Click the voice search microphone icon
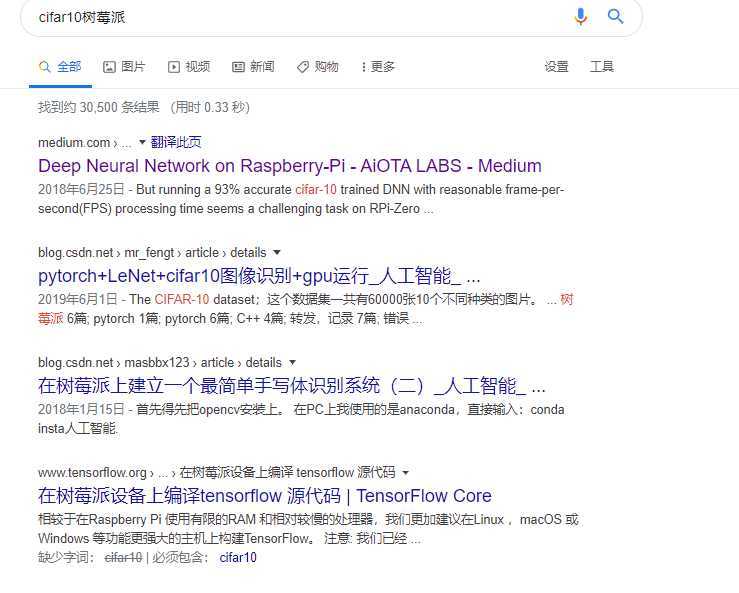 point(581,16)
